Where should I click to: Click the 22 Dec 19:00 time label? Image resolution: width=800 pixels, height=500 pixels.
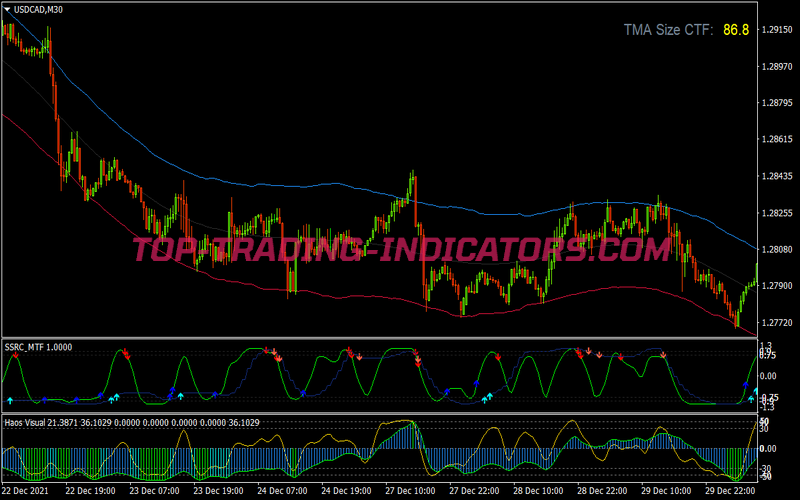pyautogui.click(x=90, y=490)
